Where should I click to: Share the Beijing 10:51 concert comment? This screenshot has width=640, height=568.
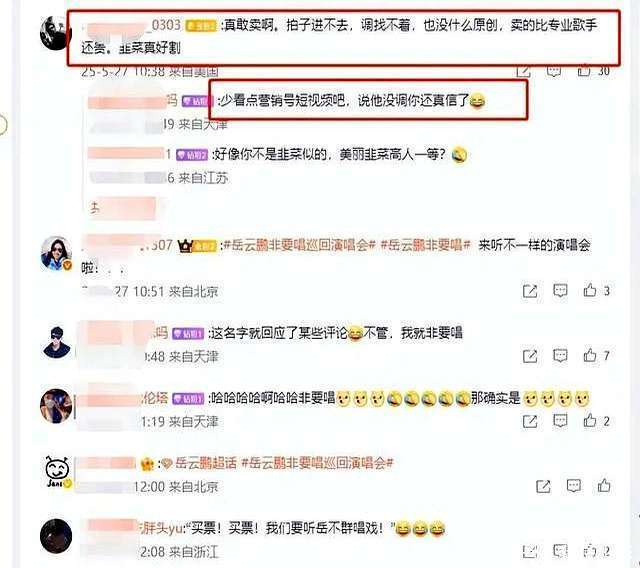click(x=530, y=291)
